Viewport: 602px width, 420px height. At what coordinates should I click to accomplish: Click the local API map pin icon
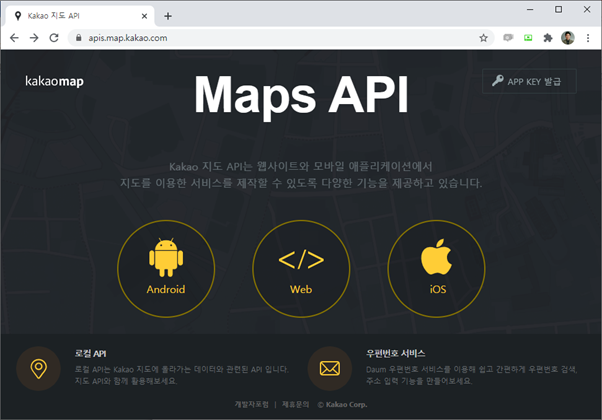38,369
